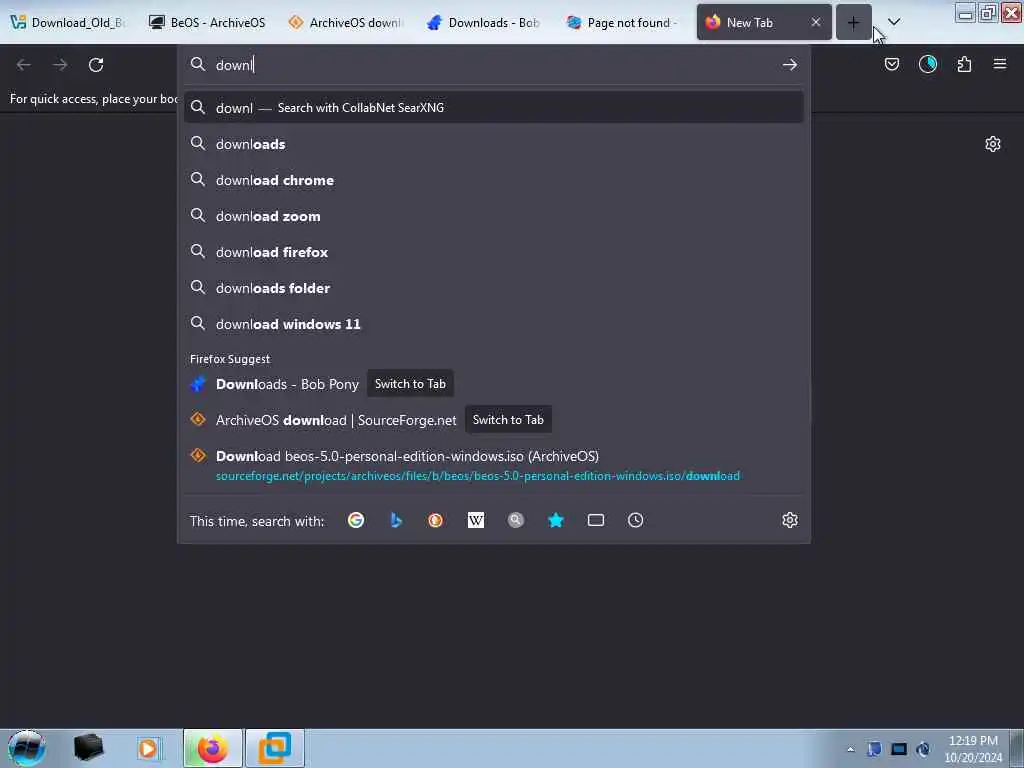Show hidden system tray icons arrow
The width and height of the screenshot is (1024, 768).
pos(850,749)
